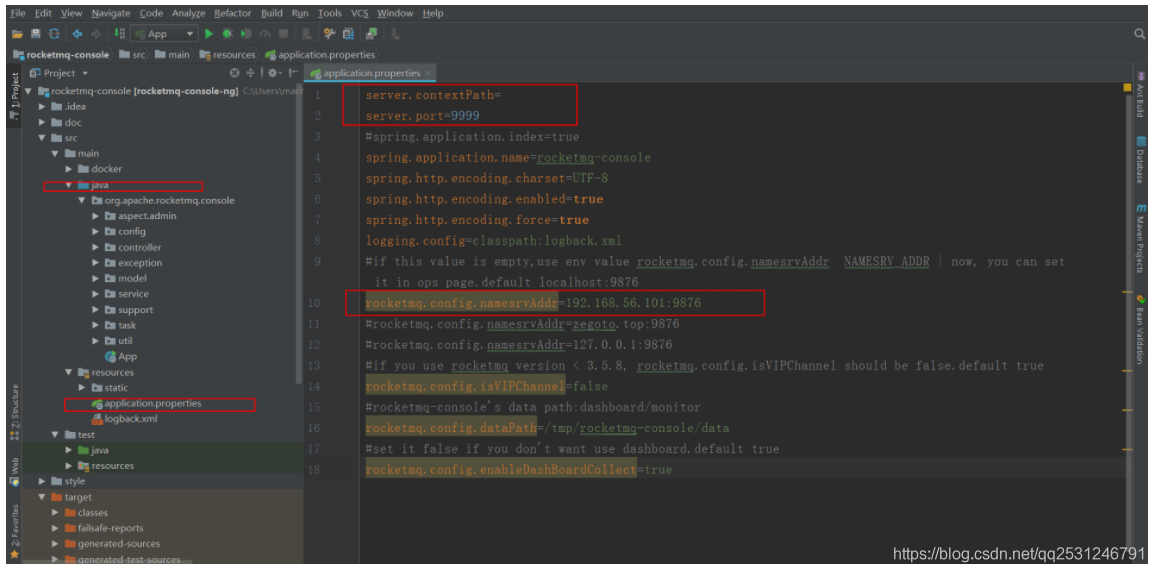Screen dimensions: 1154x573
Task: Click the logging.config=classpath:logback.xml line
Action: [494, 241]
